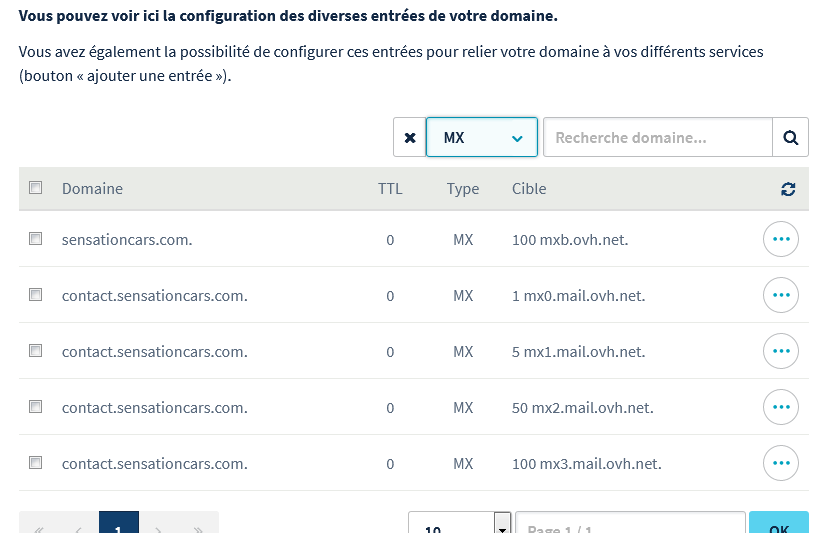Image resolution: width=830 pixels, height=533 pixels.
Task: Click the magnifier search icon
Action: (790, 138)
